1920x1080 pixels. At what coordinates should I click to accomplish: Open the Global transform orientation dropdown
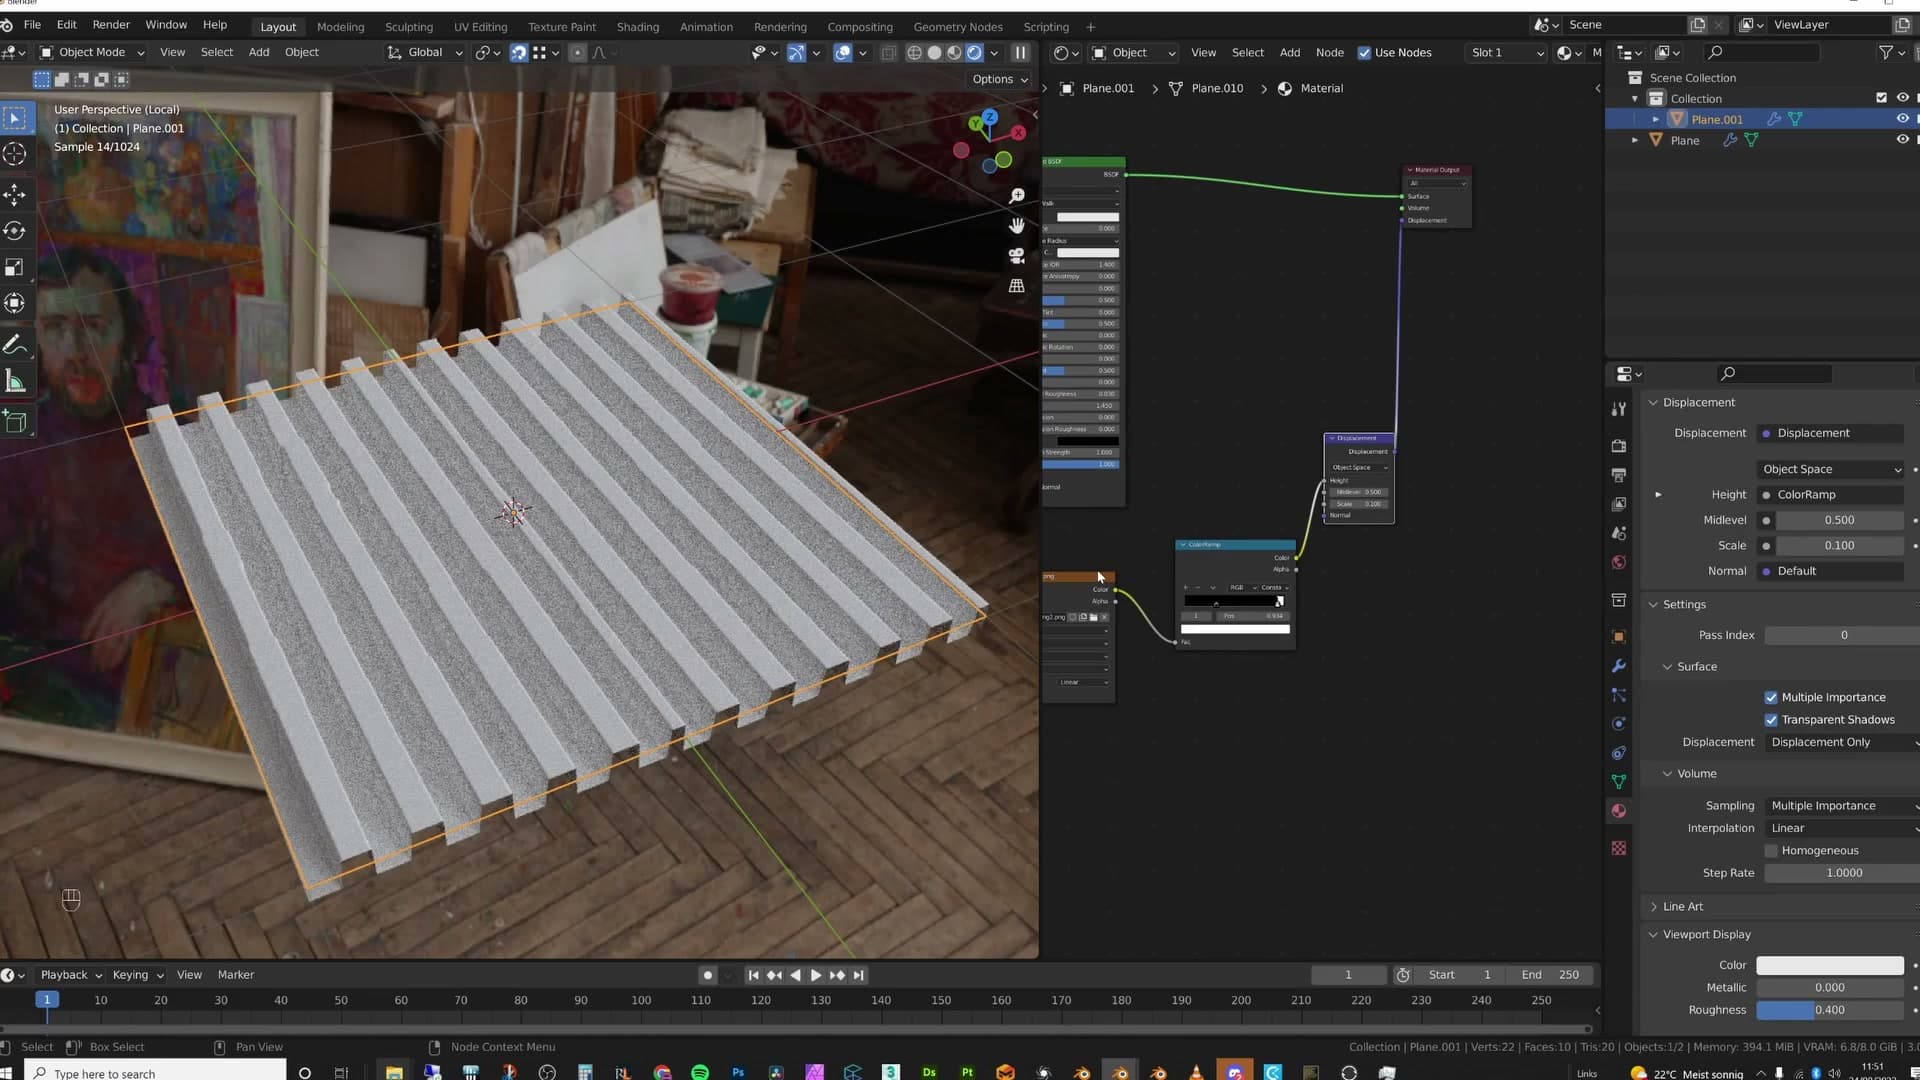point(425,53)
